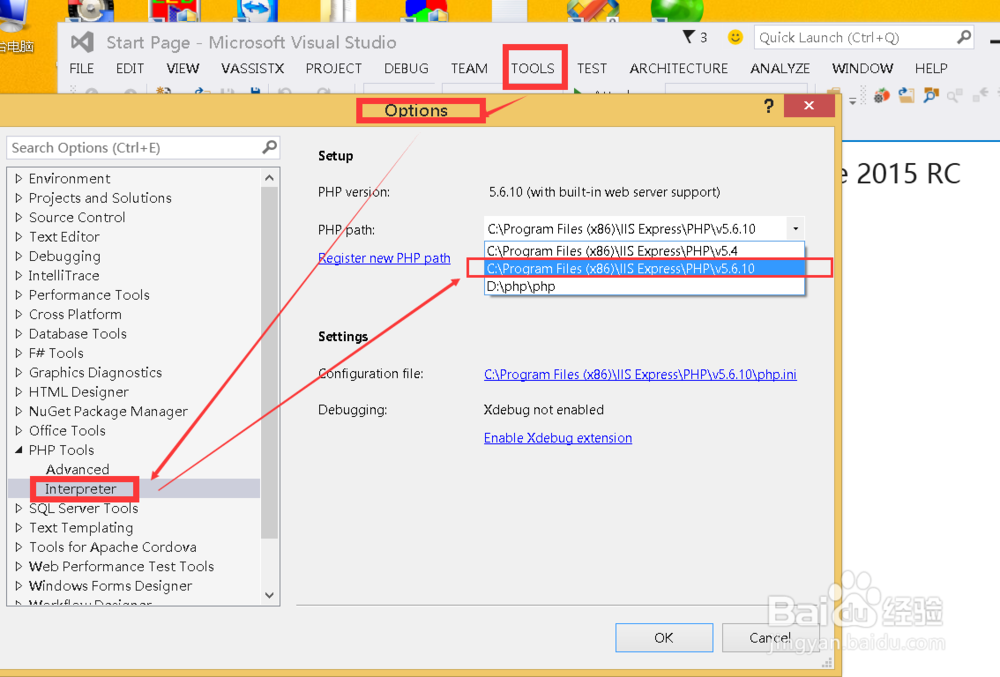1000x677 pixels.
Task: Open the EDIT menu
Action: pos(129,68)
